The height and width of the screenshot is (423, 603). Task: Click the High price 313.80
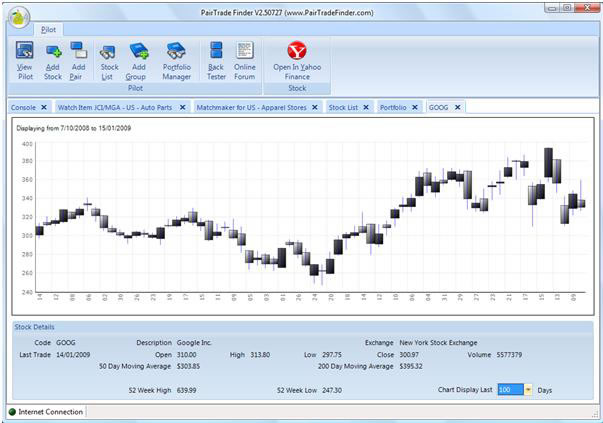pos(260,355)
